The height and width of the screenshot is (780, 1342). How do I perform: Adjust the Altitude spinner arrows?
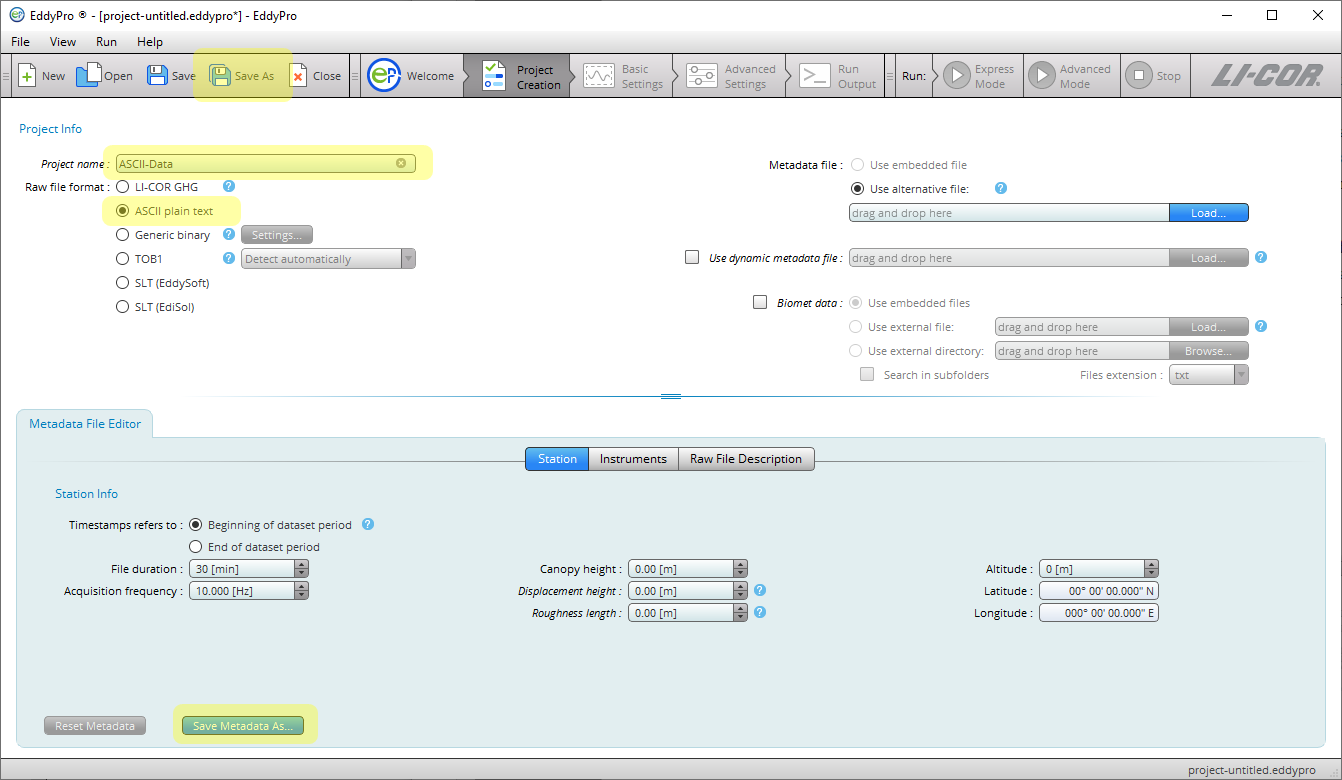(1152, 569)
